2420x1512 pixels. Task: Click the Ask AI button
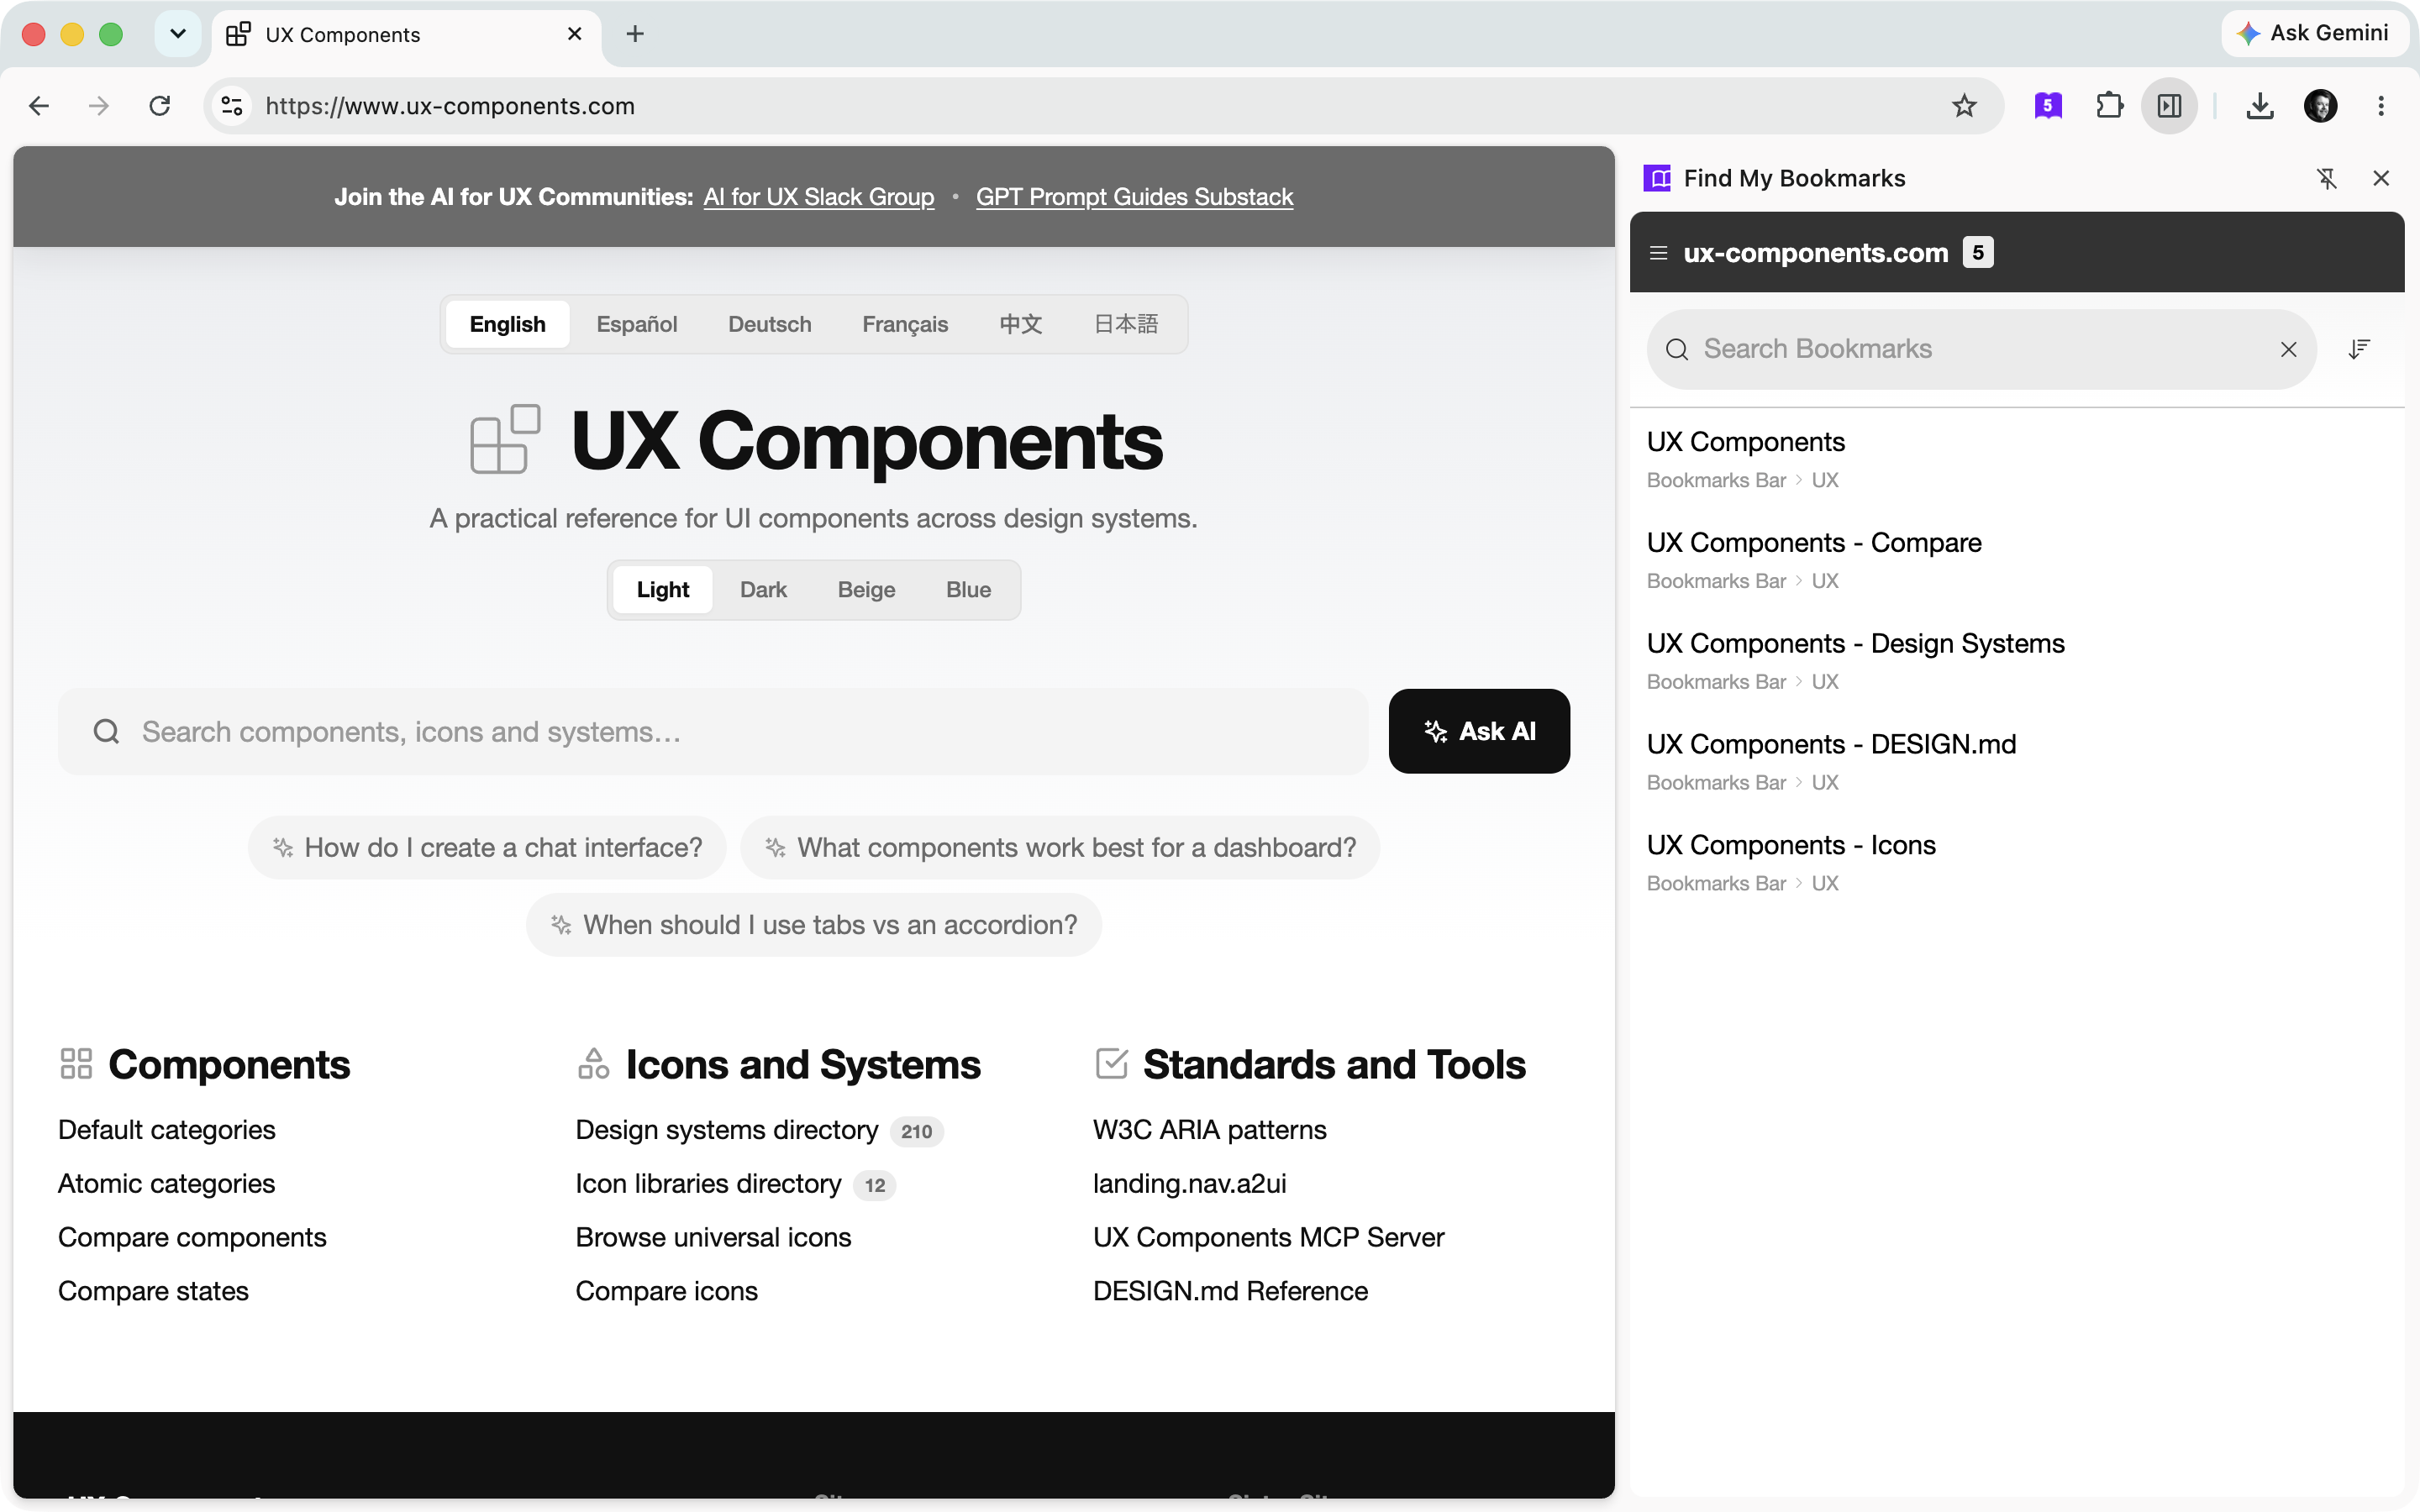(1479, 731)
